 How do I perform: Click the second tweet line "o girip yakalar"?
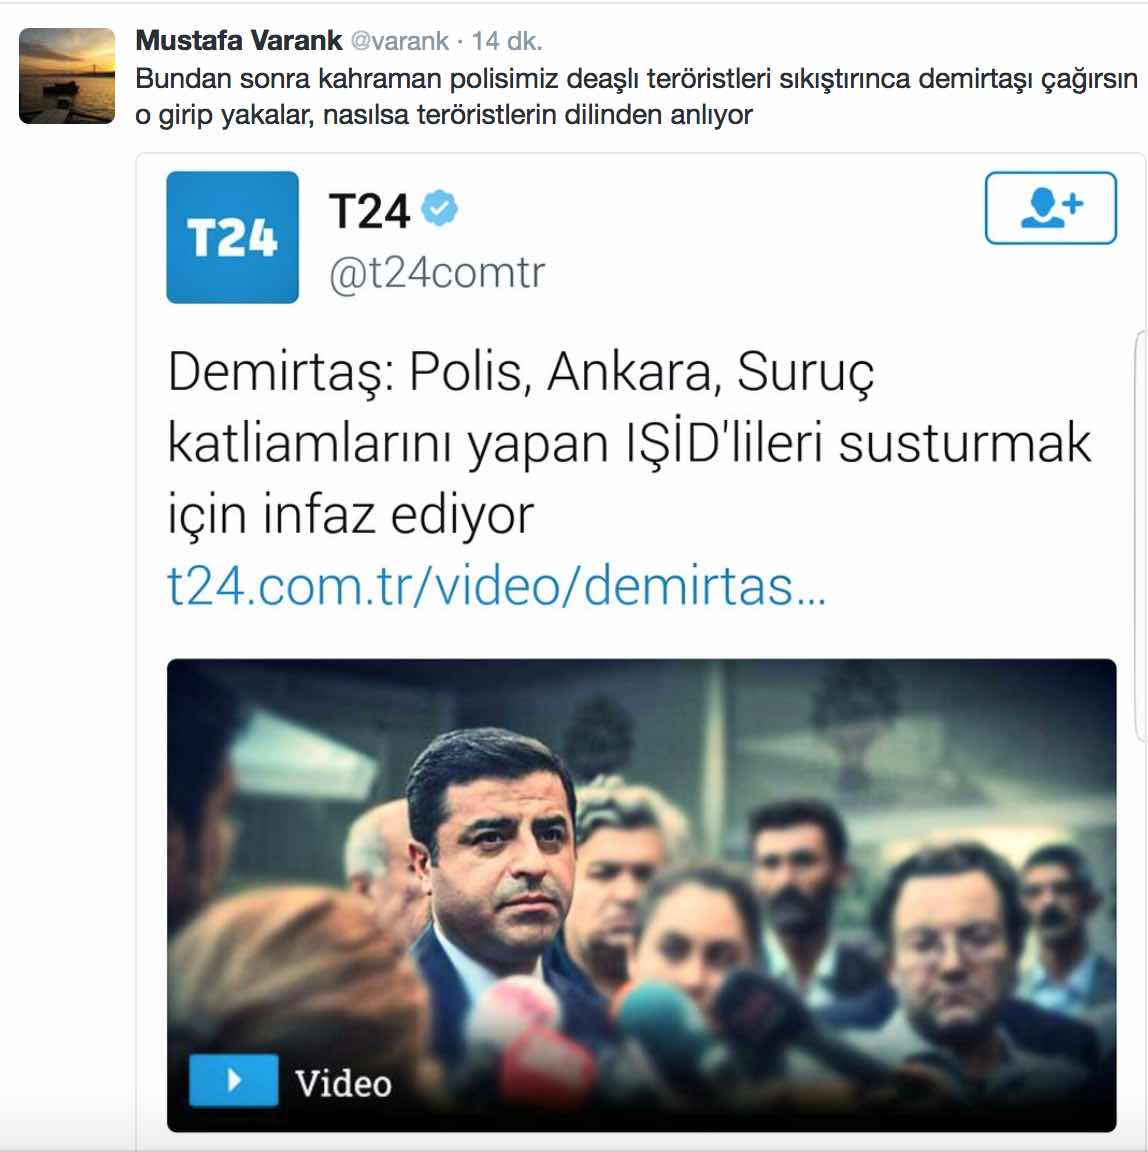click(444, 115)
